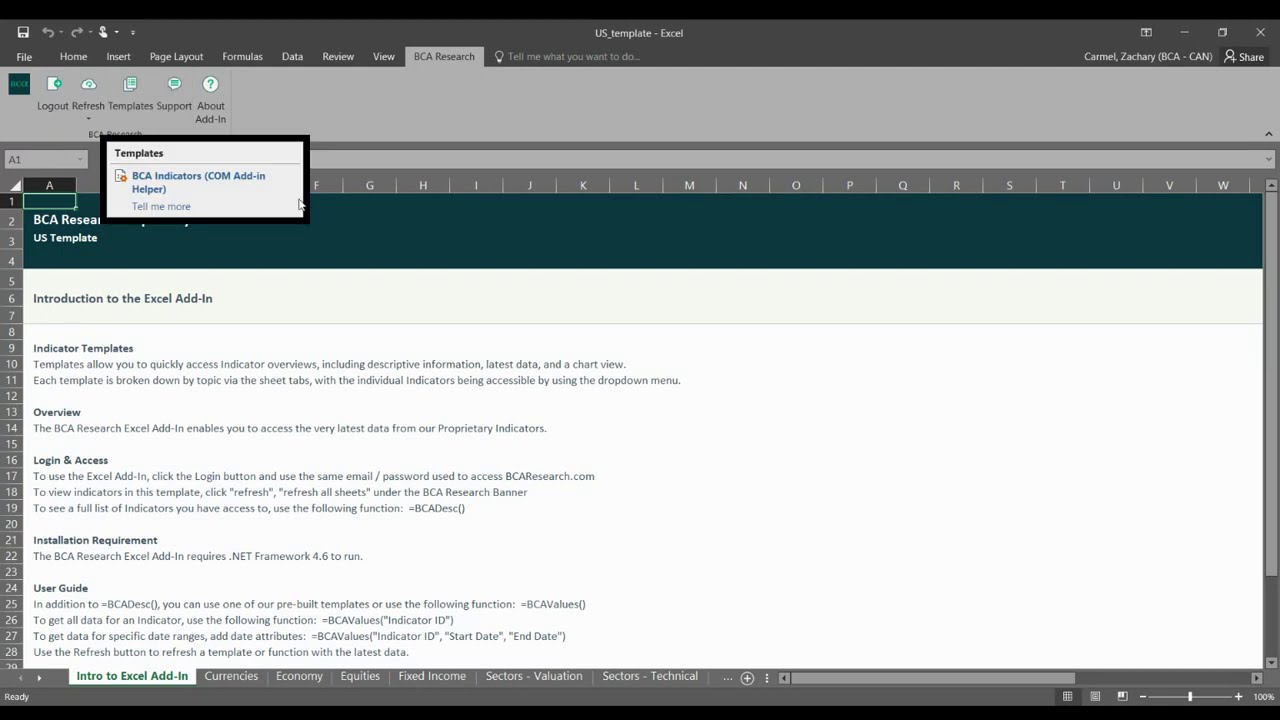Click the zoom level 100% indicator
This screenshot has width=1280, height=720.
[1264, 697]
